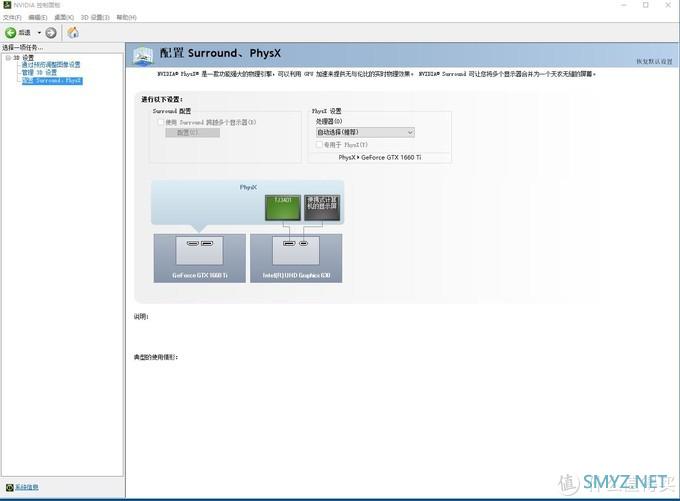Click the Intel UHD Graphics 630 GPU box

coord(296,258)
